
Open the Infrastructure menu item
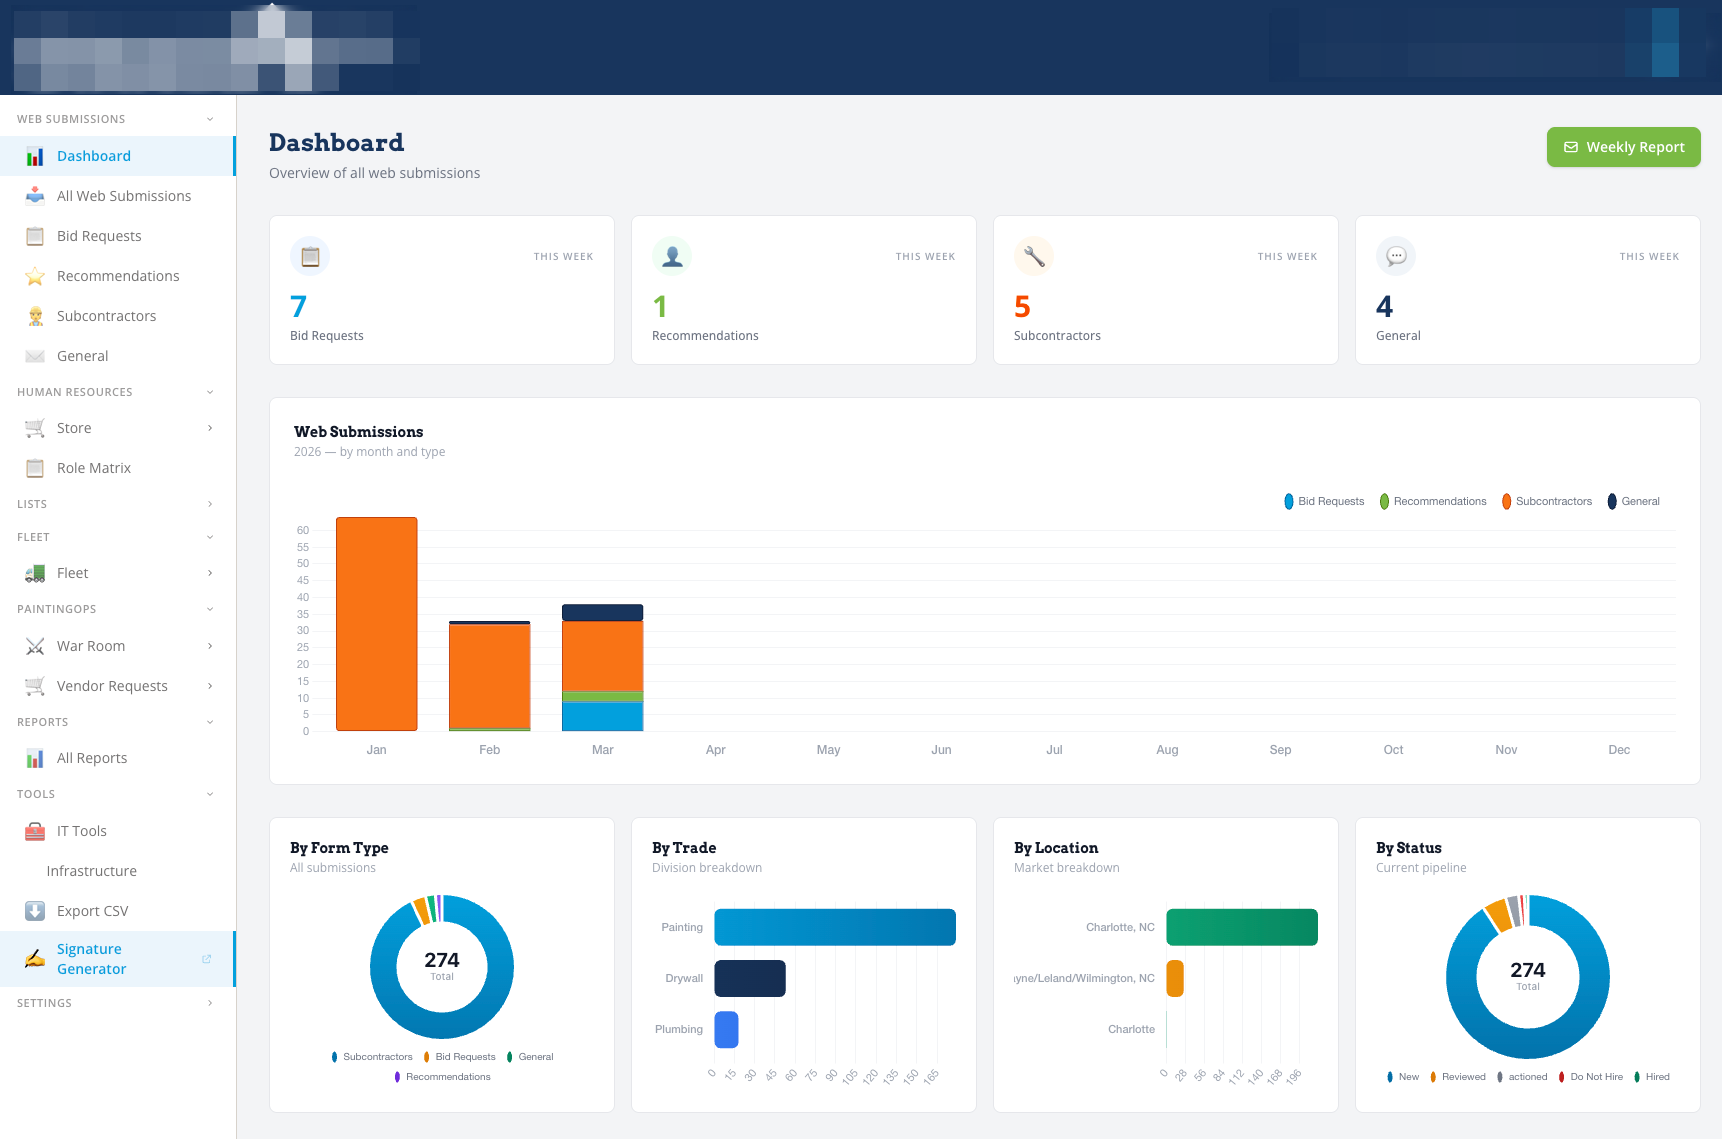[x=117, y=871]
